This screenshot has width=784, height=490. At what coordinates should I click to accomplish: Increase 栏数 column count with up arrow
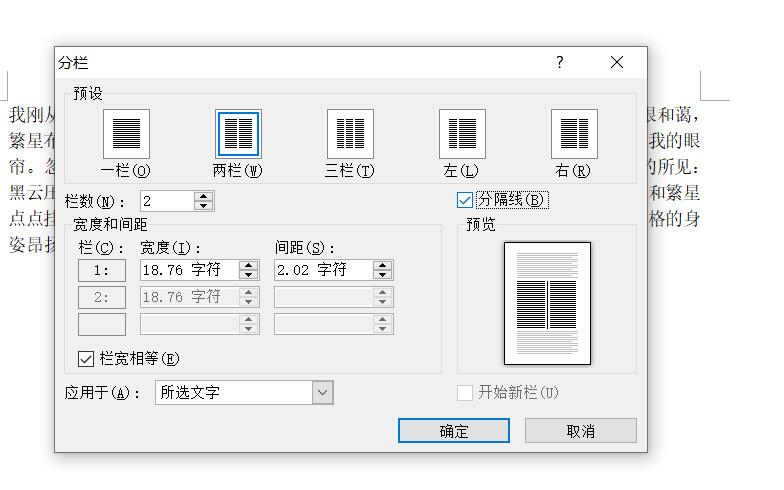tap(204, 196)
